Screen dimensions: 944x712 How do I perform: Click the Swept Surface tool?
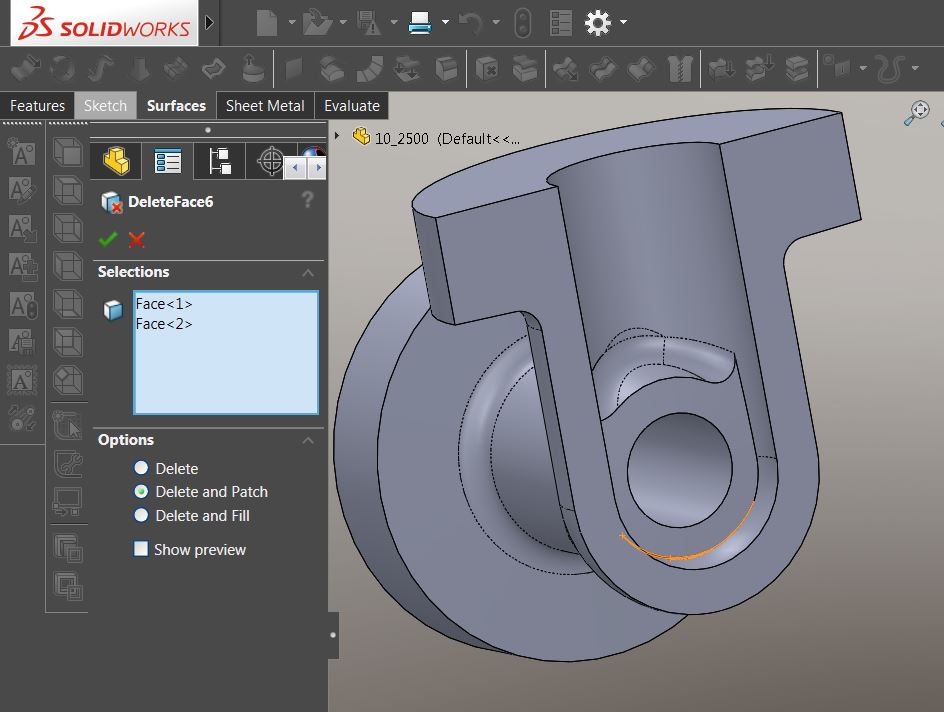pos(100,69)
